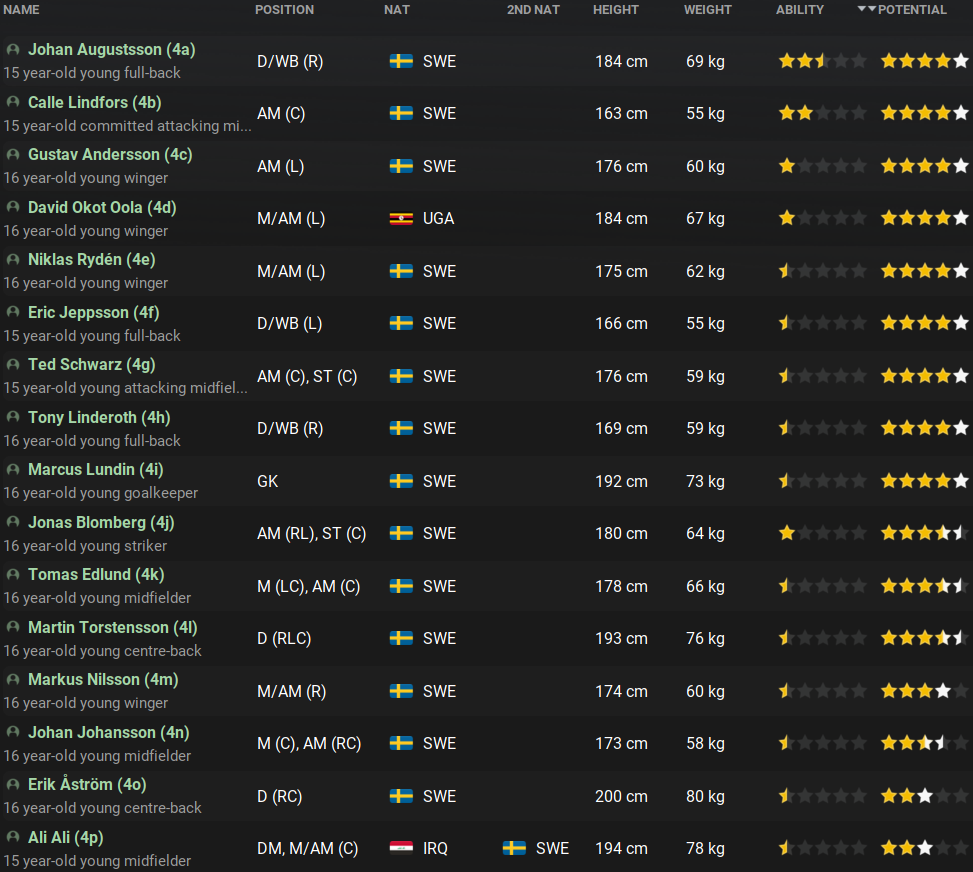This screenshot has height=872, width=973.
Task: Sort by the Name column header
Action: coord(21,10)
